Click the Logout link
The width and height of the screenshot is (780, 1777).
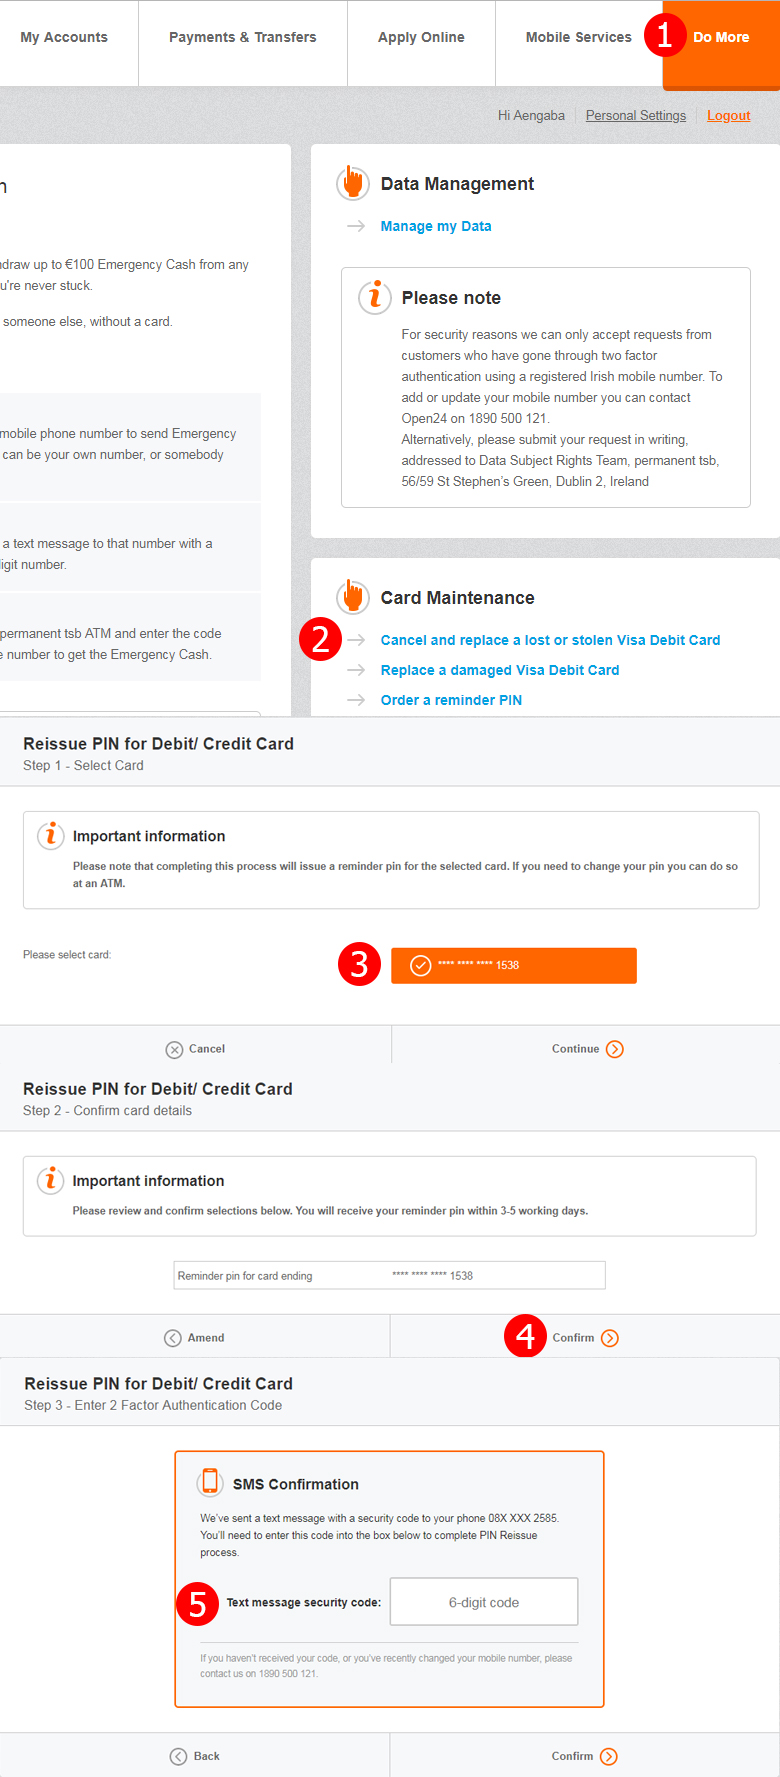click(728, 116)
